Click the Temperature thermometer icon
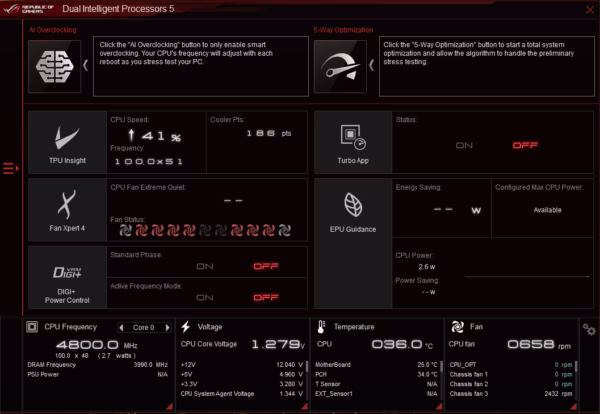600x414 pixels. (x=321, y=327)
